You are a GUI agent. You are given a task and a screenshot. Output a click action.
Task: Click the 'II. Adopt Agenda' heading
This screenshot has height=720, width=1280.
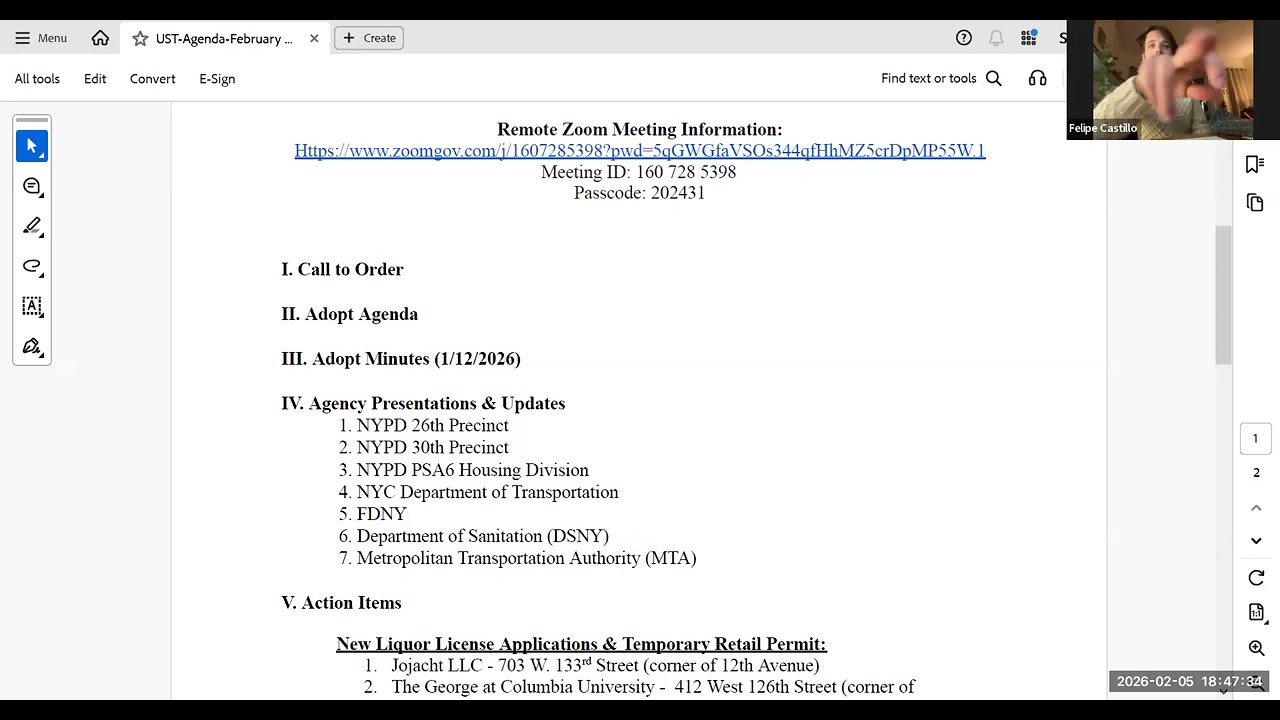coord(349,314)
